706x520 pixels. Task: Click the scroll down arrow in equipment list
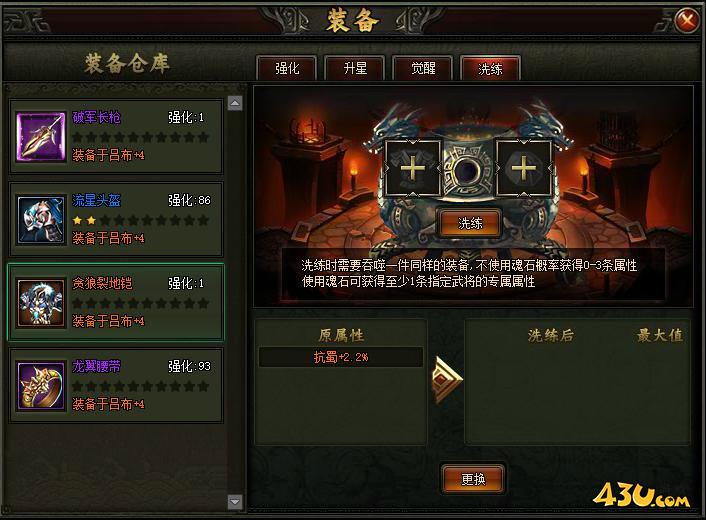pyautogui.click(x=235, y=501)
